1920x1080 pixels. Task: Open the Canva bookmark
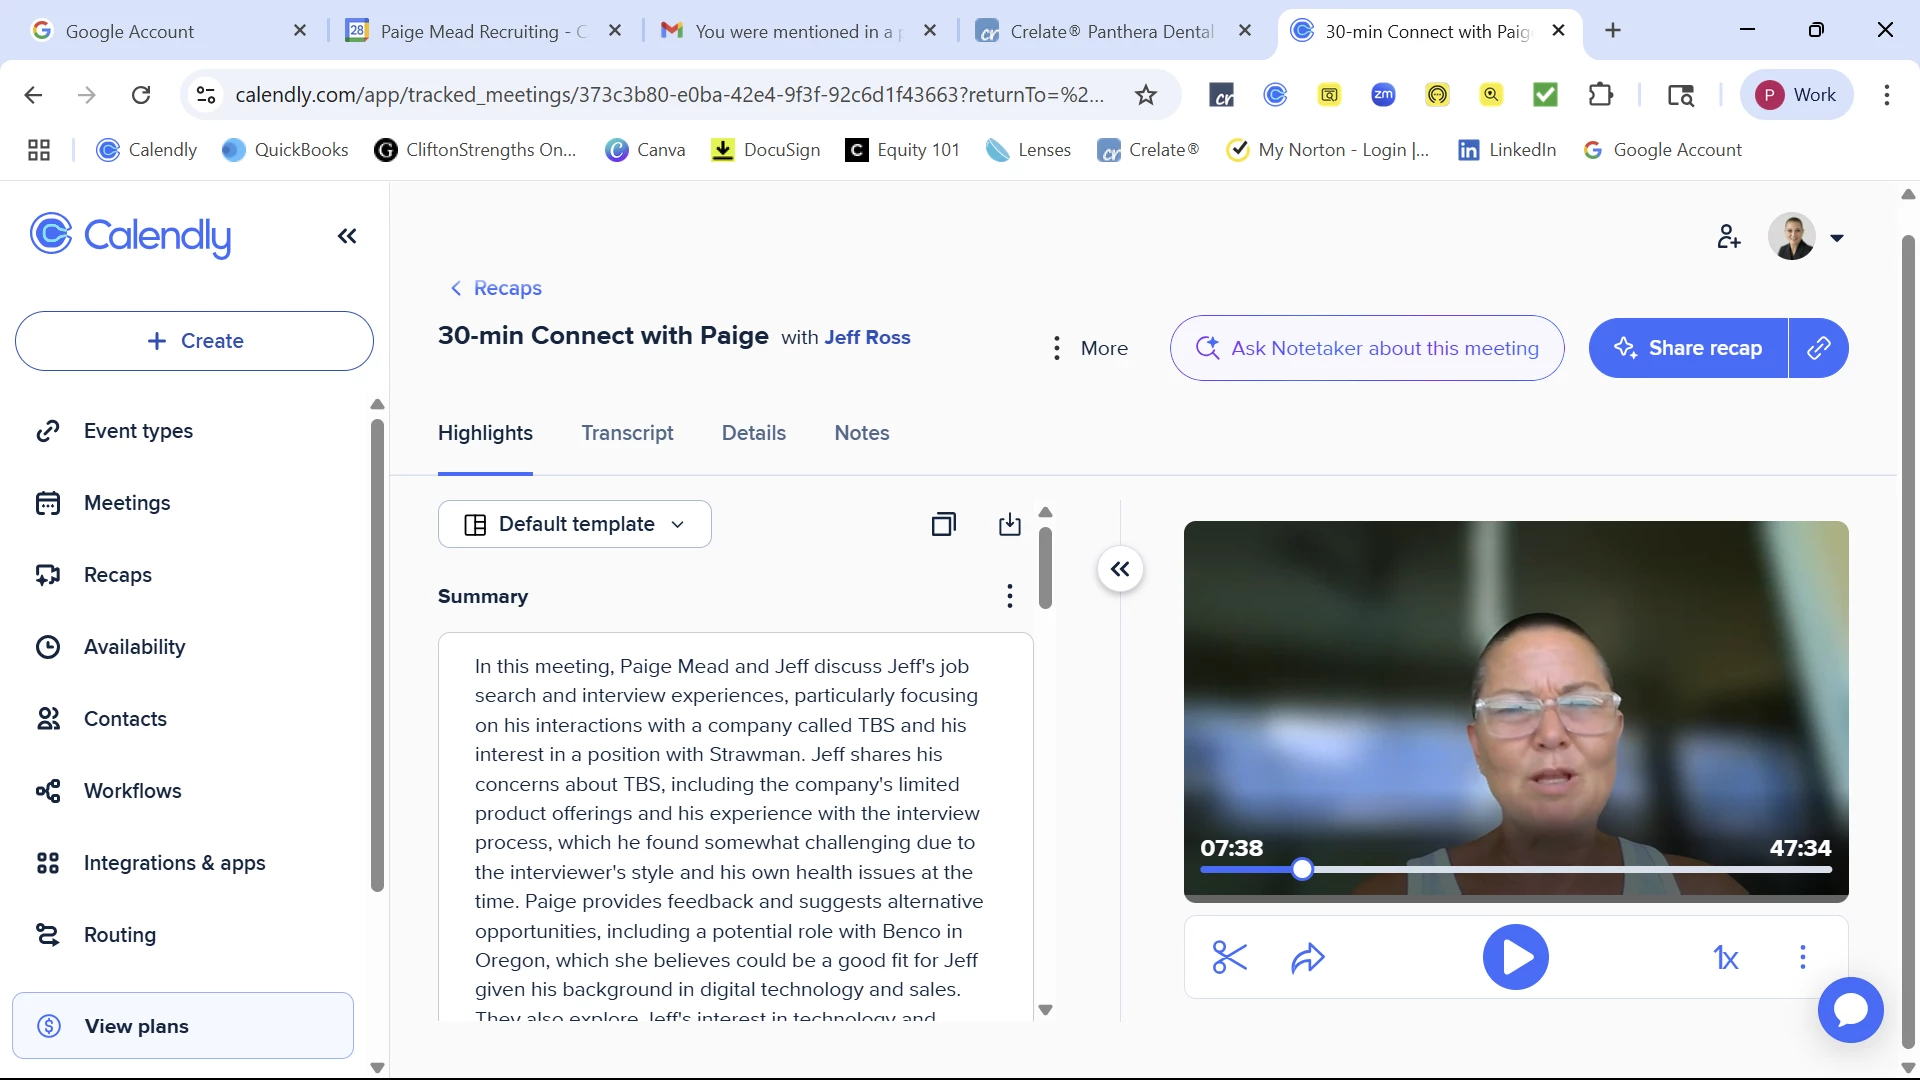click(x=645, y=150)
